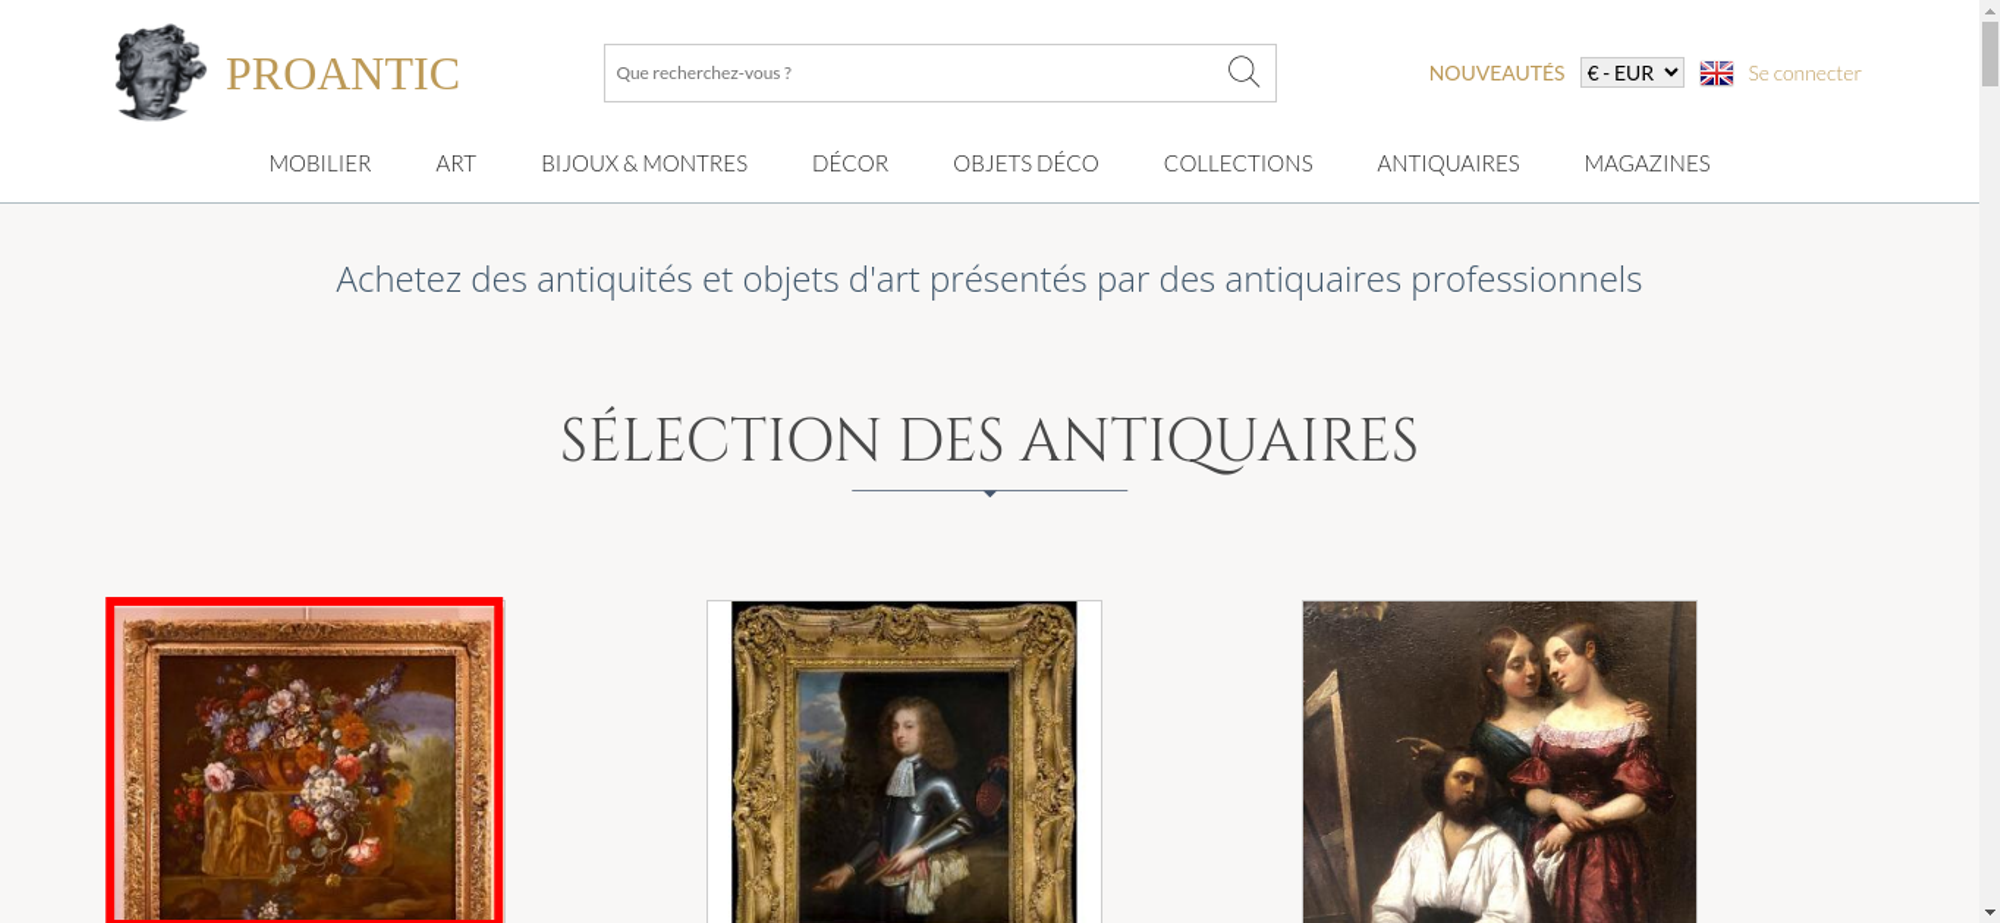Screen dimensions: 2000x923
Task: Open the EUR currency dropdown
Action: tap(1632, 73)
